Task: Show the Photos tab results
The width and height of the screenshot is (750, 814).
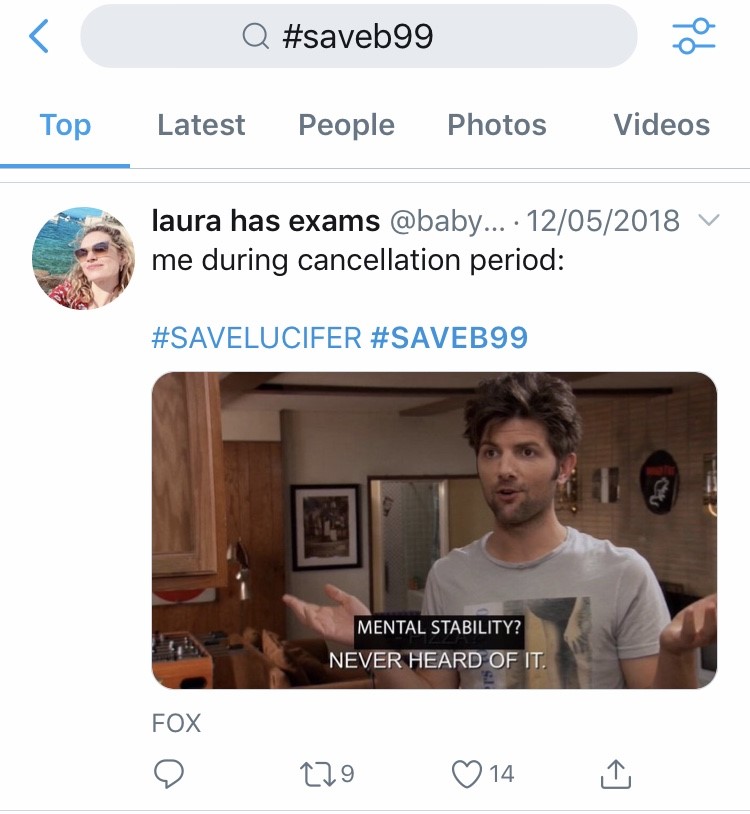Action: tap(497, 125)
